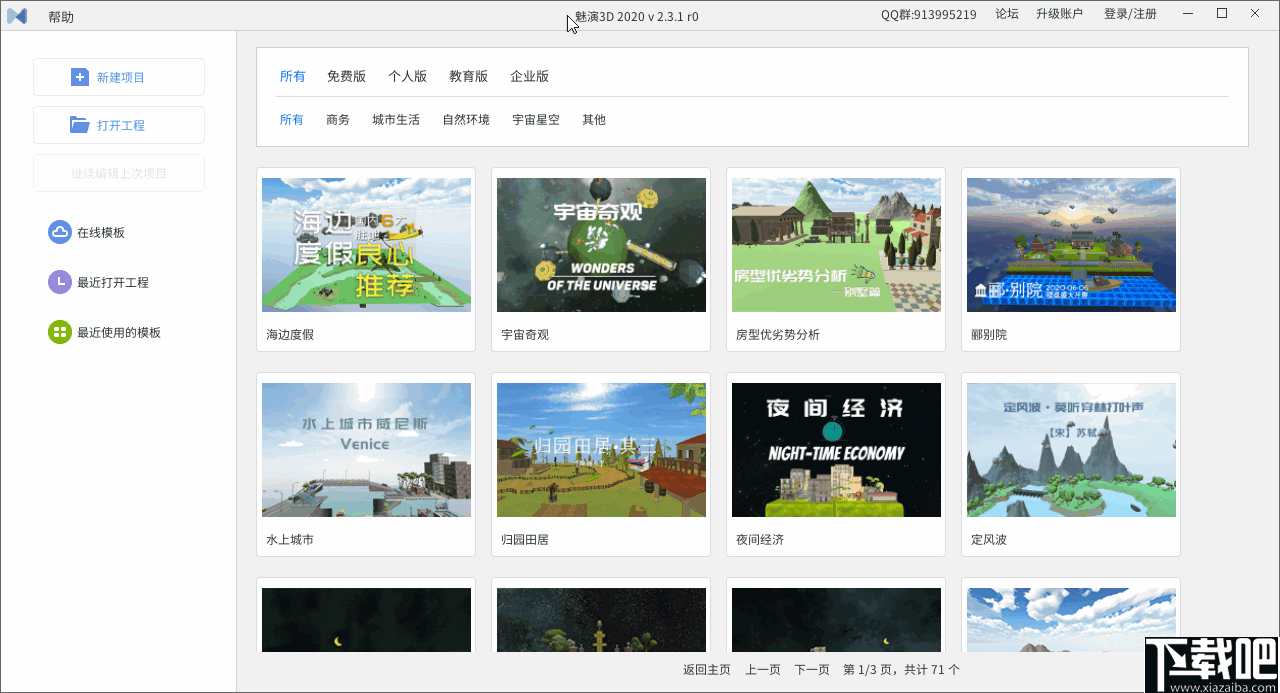Open the 房型优劣势分析 template thumbnail
Screen dimensions: 1280x693
836,245
